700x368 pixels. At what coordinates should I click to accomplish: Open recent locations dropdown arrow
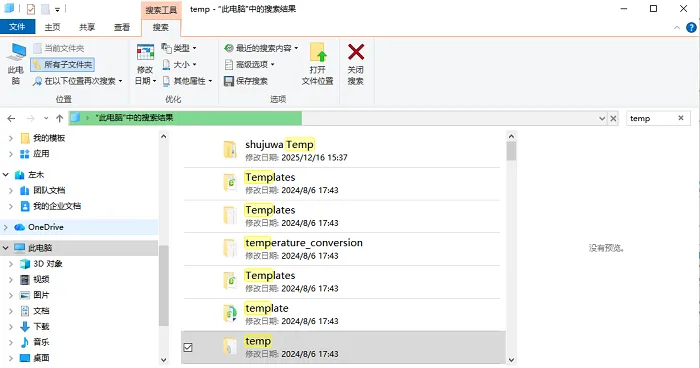click(46, 118)
